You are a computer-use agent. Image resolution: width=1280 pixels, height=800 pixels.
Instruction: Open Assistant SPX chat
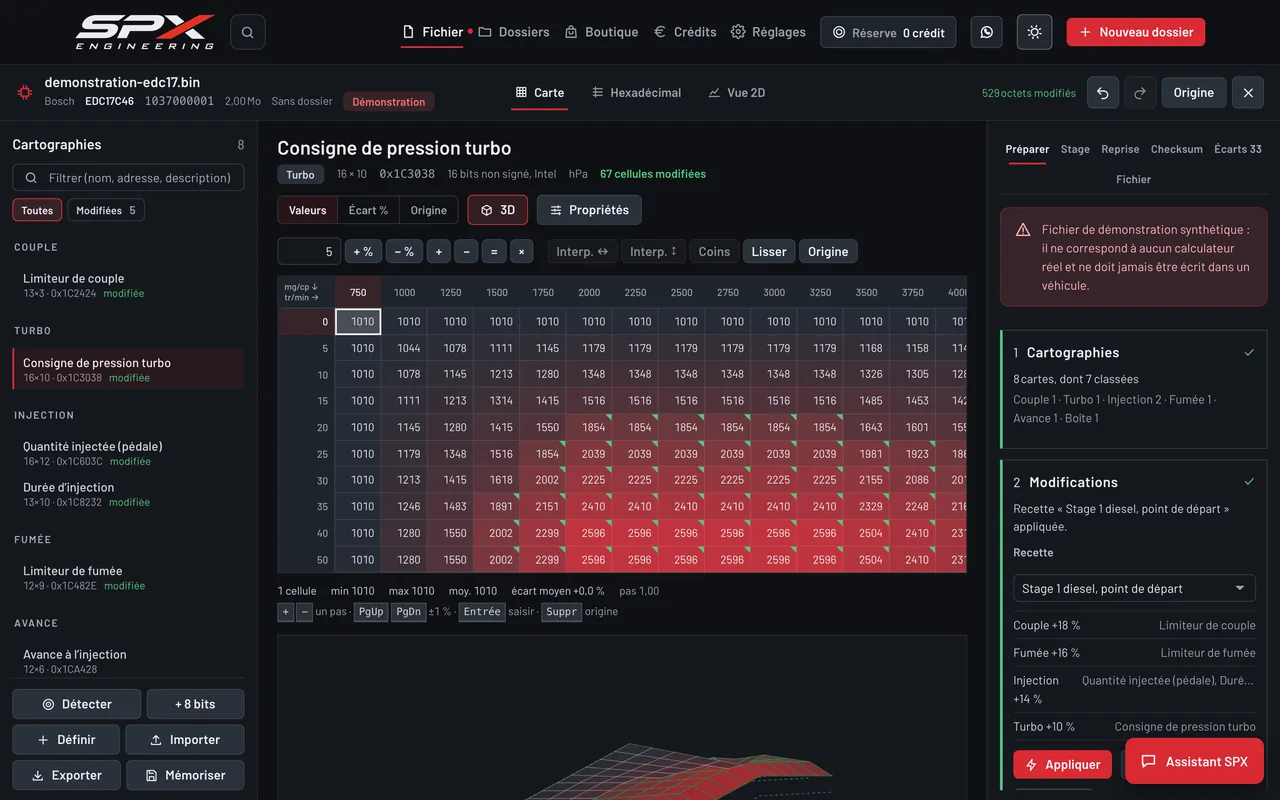[x=1195, y=761]
